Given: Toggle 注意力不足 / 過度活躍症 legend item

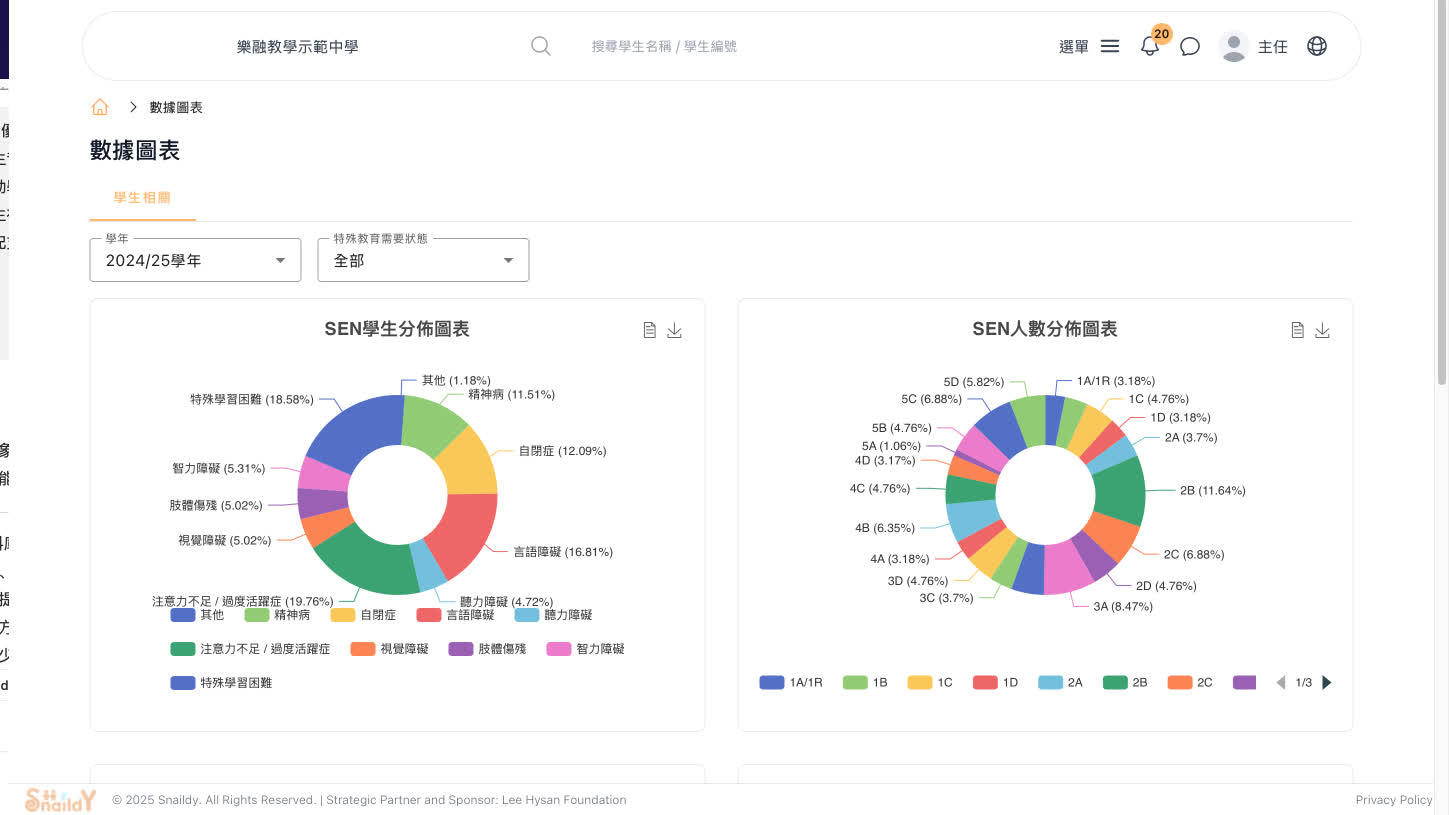Looking at the screenshot, I should point(250,649).
